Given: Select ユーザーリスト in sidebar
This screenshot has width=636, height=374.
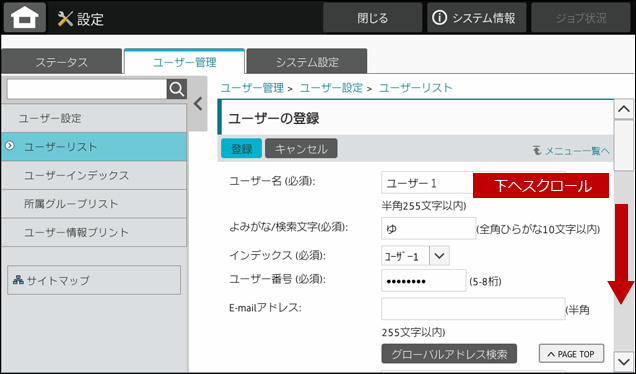Looking at the screenshot, I should click(x=94, y=146).
